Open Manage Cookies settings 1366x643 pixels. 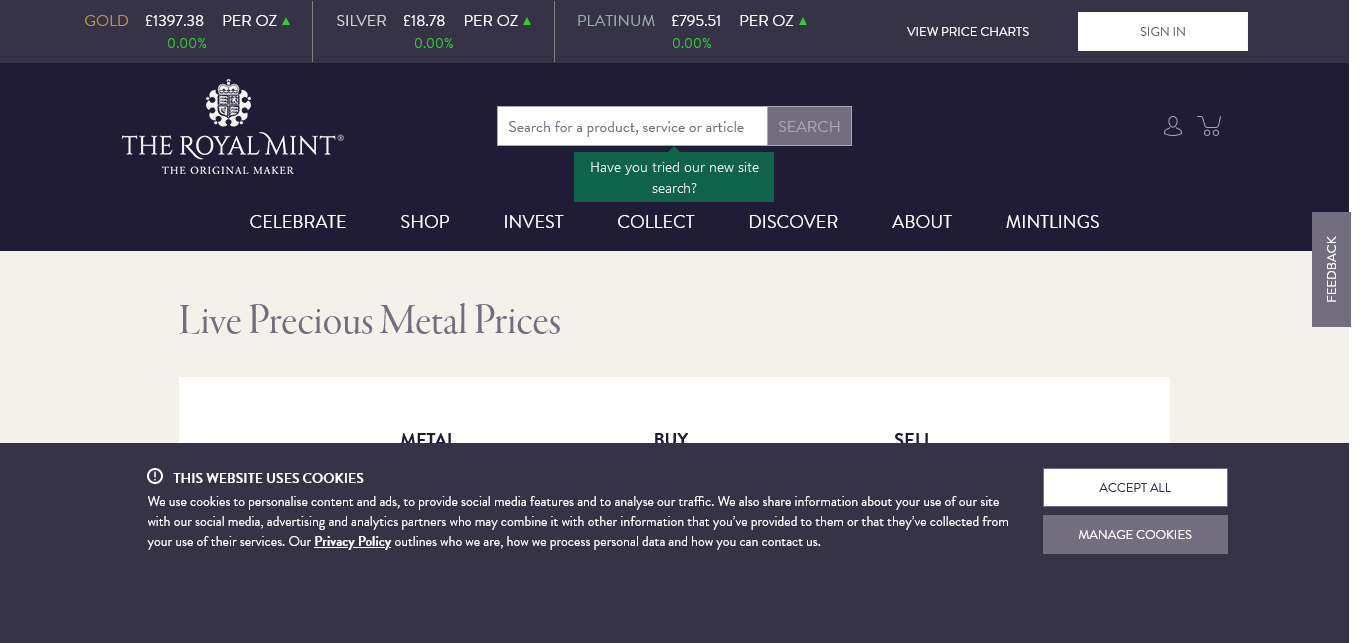(1135, 535)
